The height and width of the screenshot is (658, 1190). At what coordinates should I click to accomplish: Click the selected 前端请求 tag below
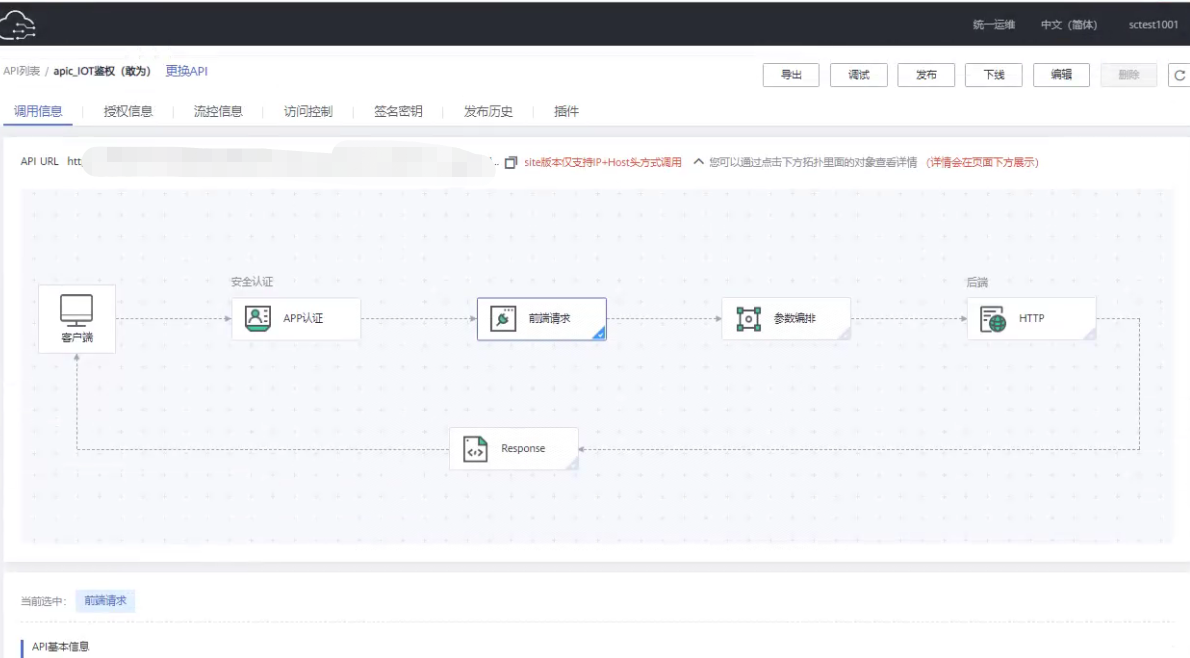point(105,601)
